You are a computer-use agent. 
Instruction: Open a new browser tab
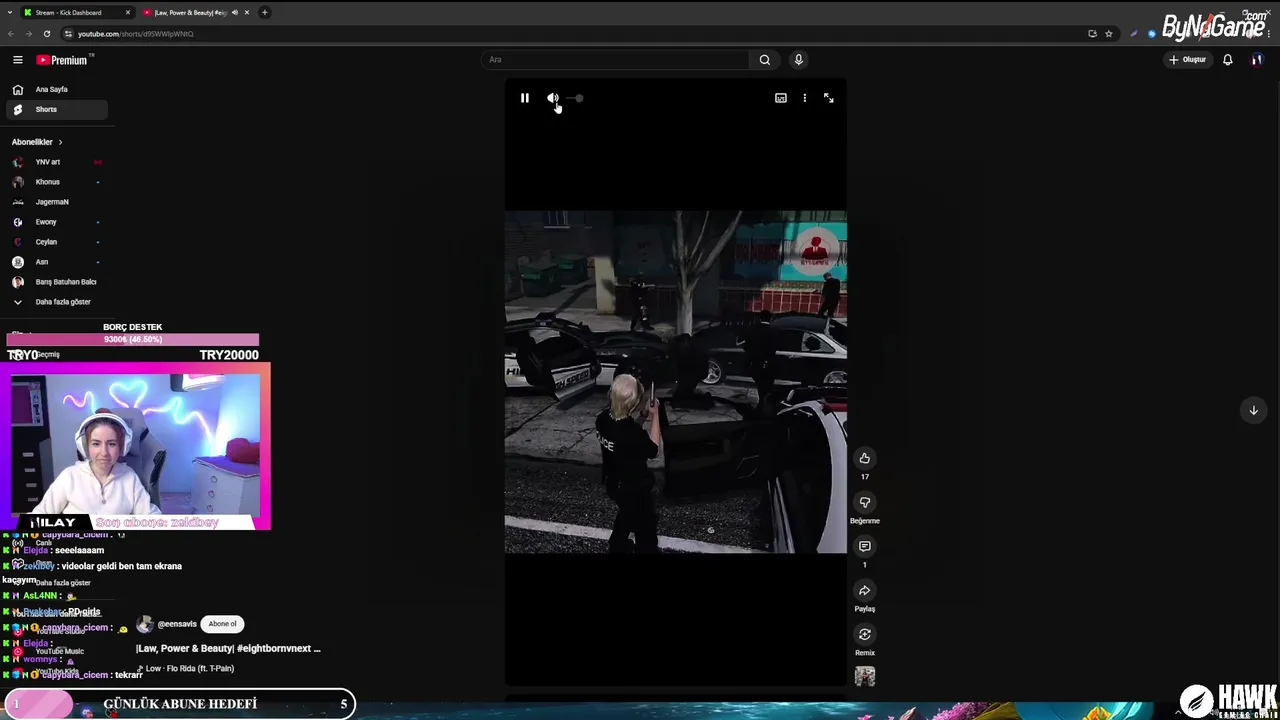[264, 13]
